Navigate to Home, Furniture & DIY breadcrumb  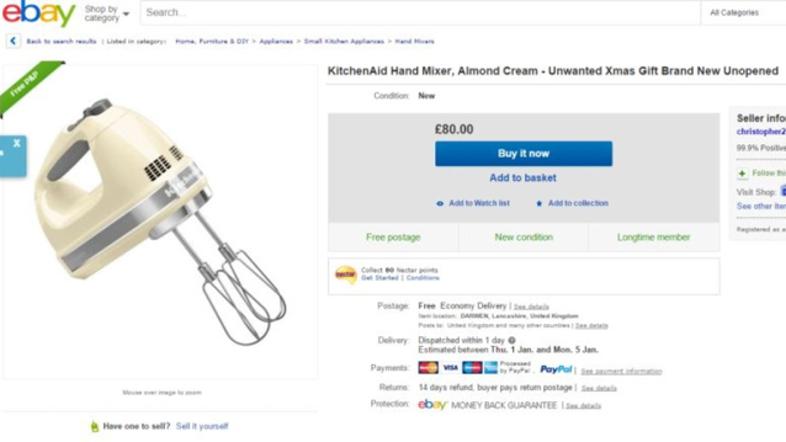tap(212, 41)
